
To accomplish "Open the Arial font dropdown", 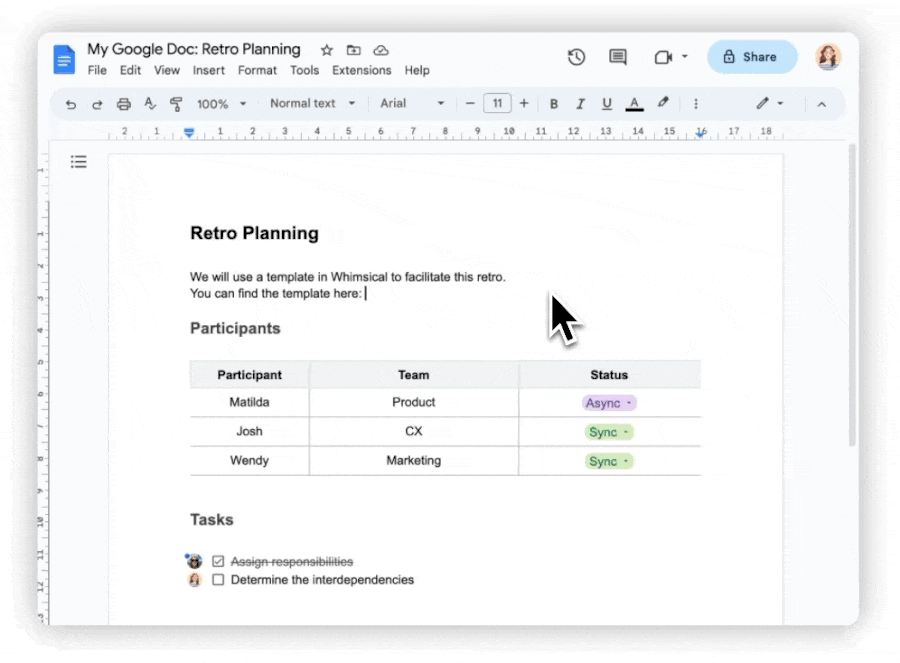I will (412, 103).
